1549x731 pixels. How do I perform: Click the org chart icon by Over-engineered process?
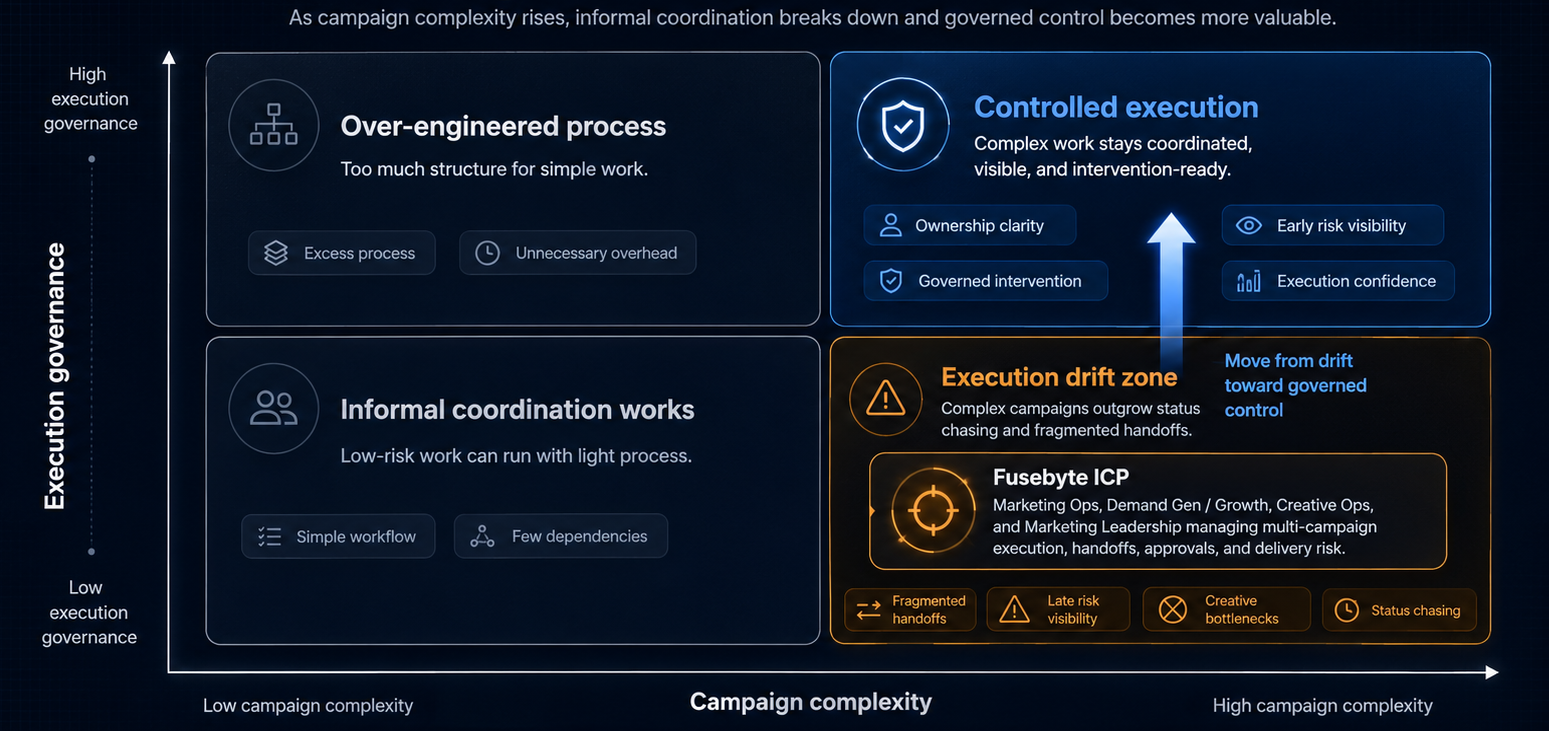coord(273,125)
